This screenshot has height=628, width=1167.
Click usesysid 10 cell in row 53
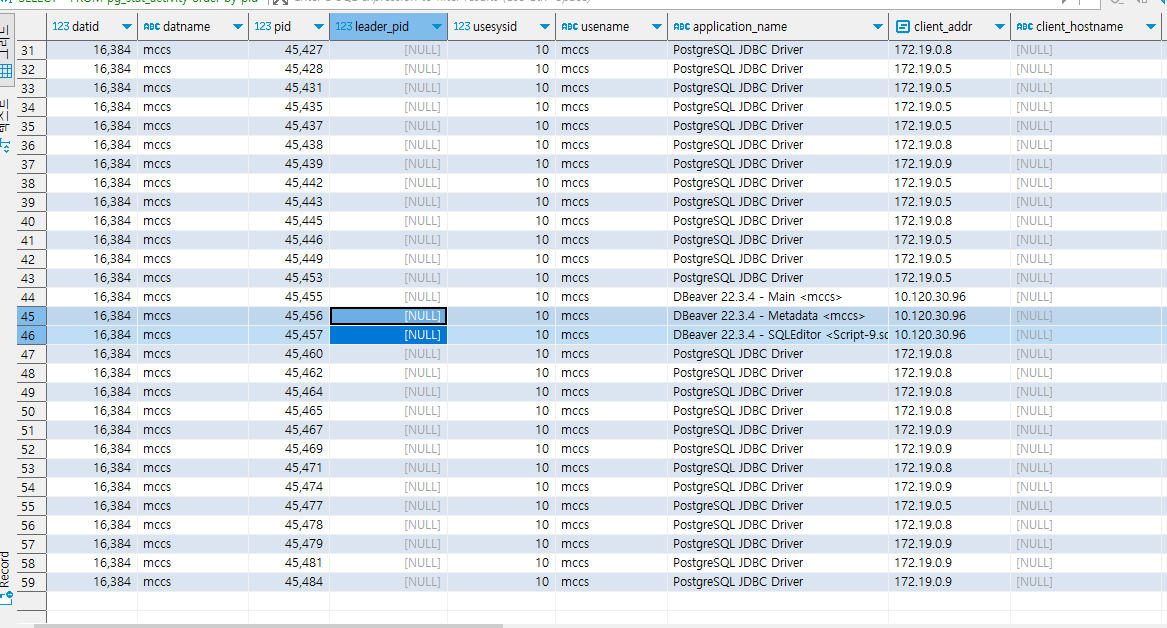501,468
